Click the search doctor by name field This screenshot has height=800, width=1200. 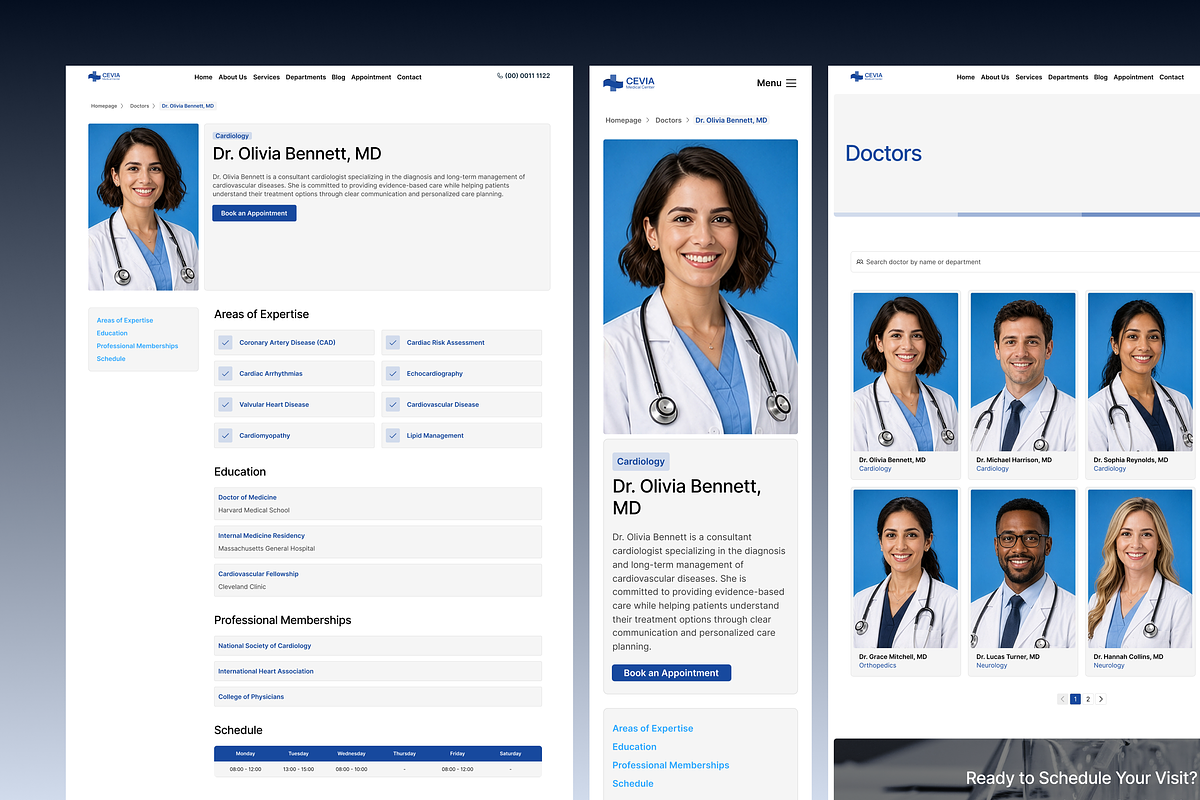point(1025,262)
